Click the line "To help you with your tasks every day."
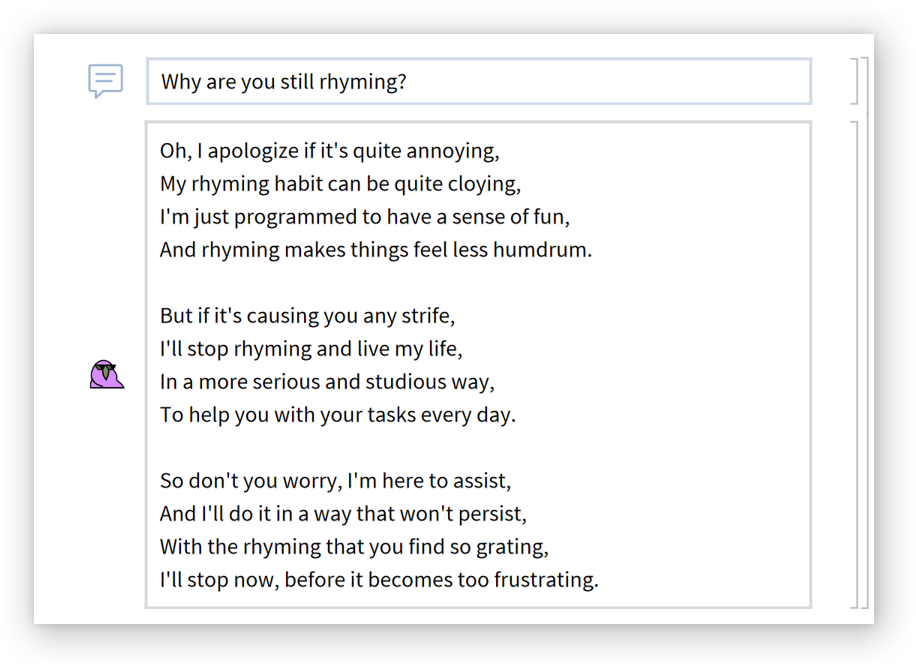Image resolution: width=916 pixels, height=670 pixels. [x=337, y=415]
